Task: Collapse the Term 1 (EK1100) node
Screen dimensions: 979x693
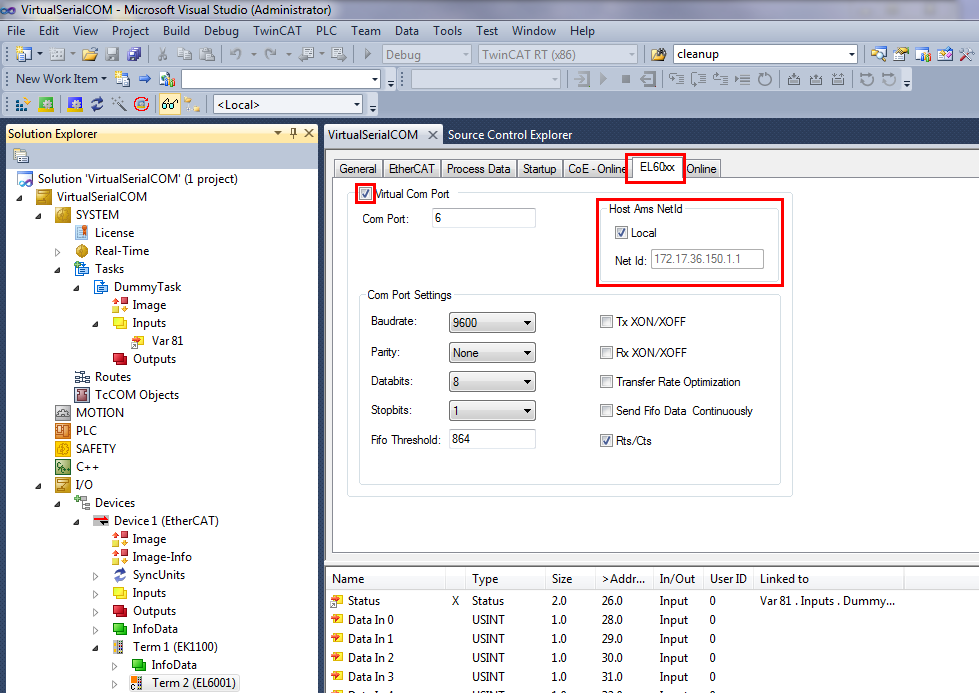Action: 96,648
